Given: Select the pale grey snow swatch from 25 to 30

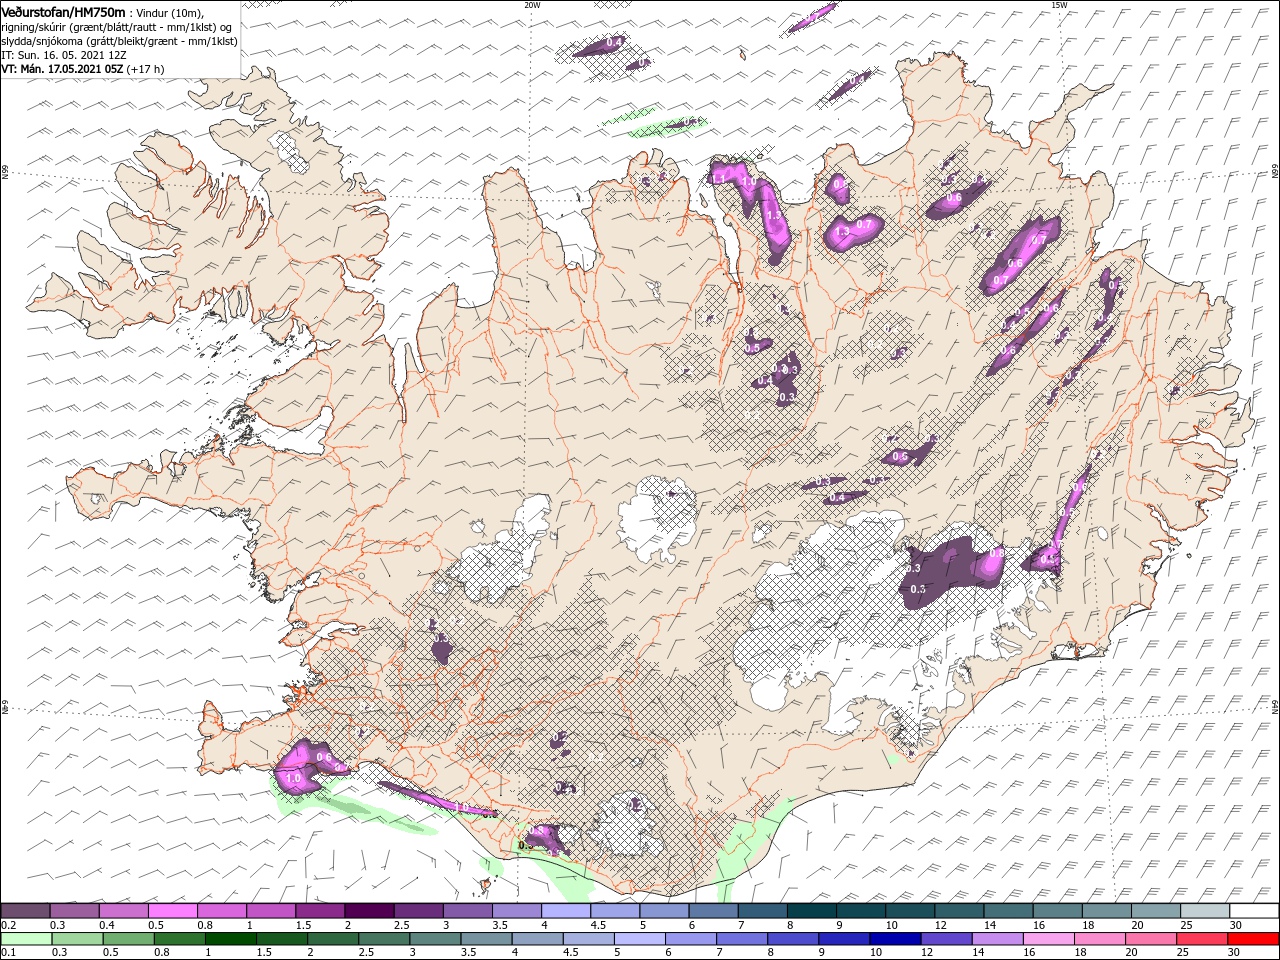Looking at the screenshot, I should coord(1206,910).
